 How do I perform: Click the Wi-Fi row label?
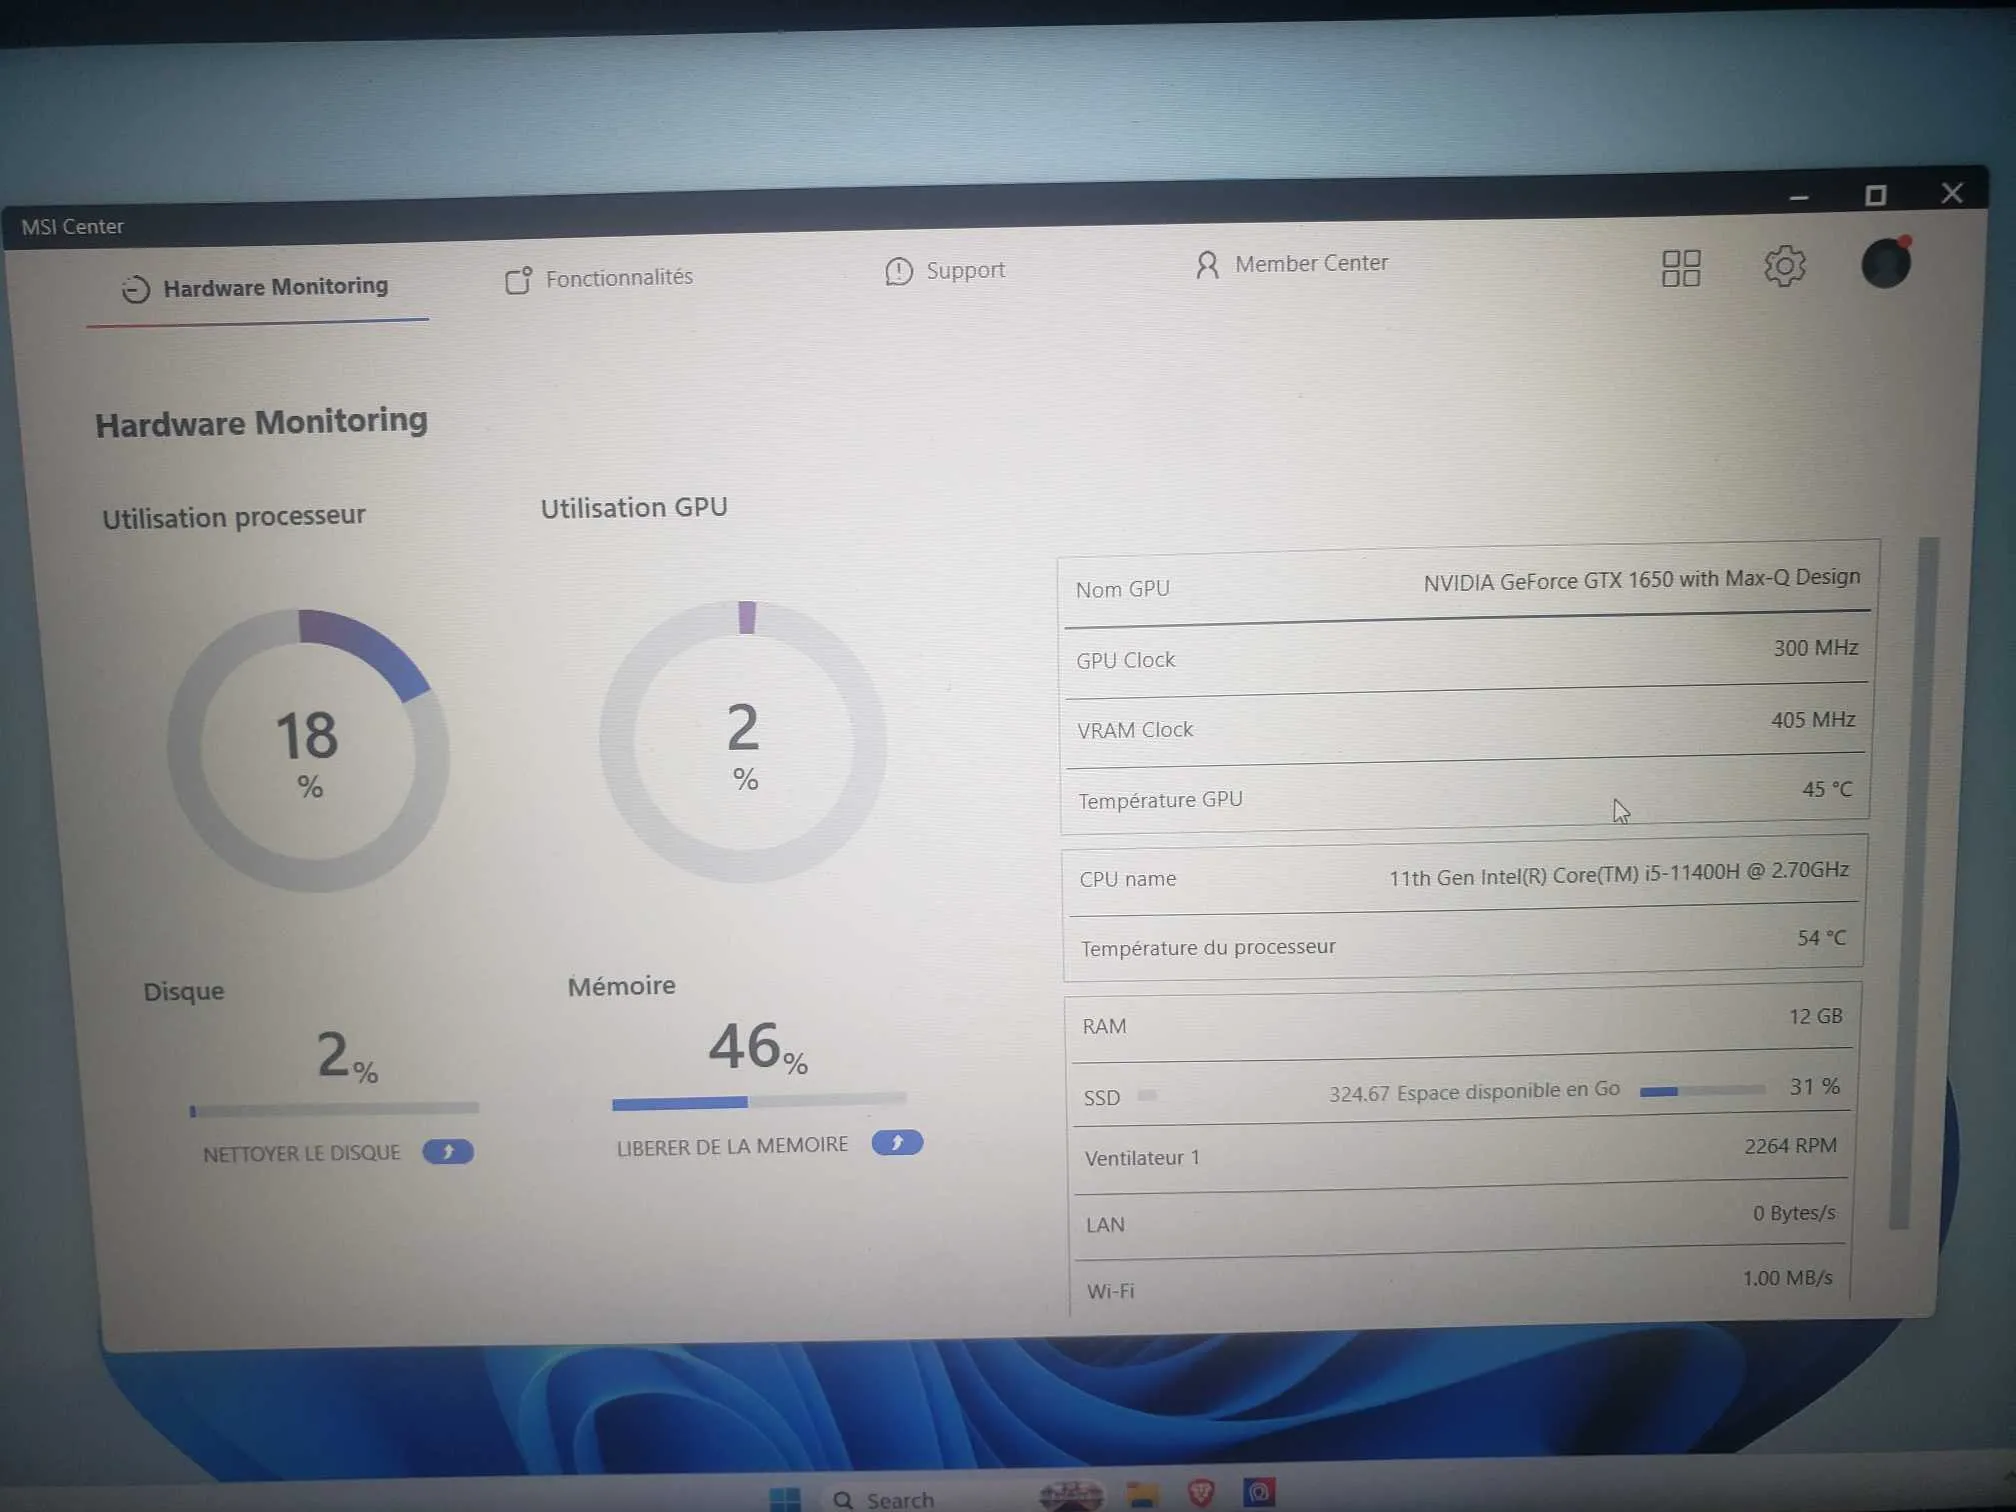[x=1111, y=1291]
